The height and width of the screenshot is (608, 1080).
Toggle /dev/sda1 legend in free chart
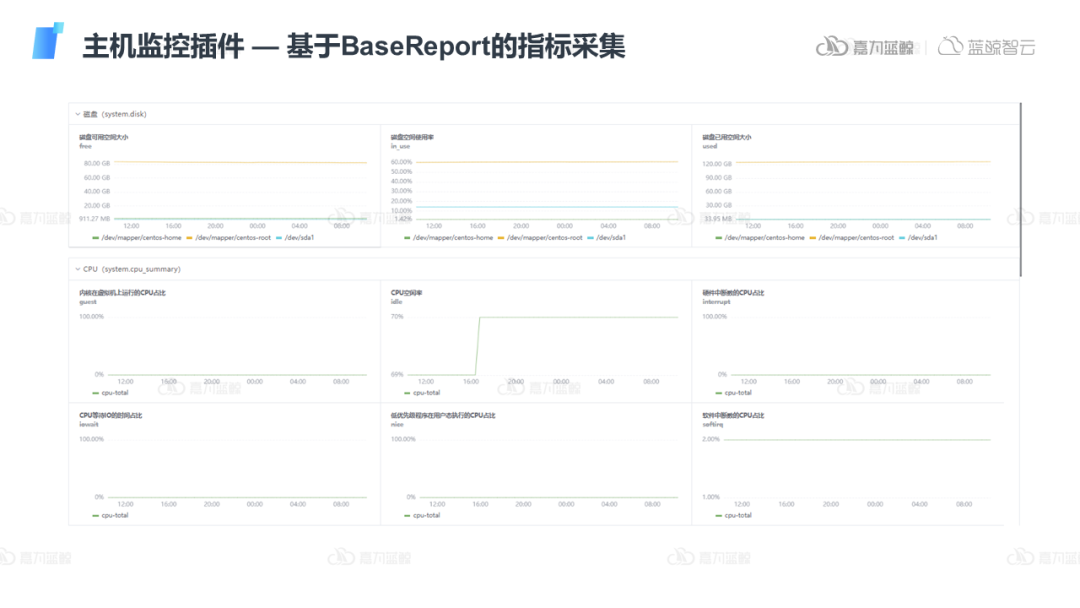tap(295, 238)
